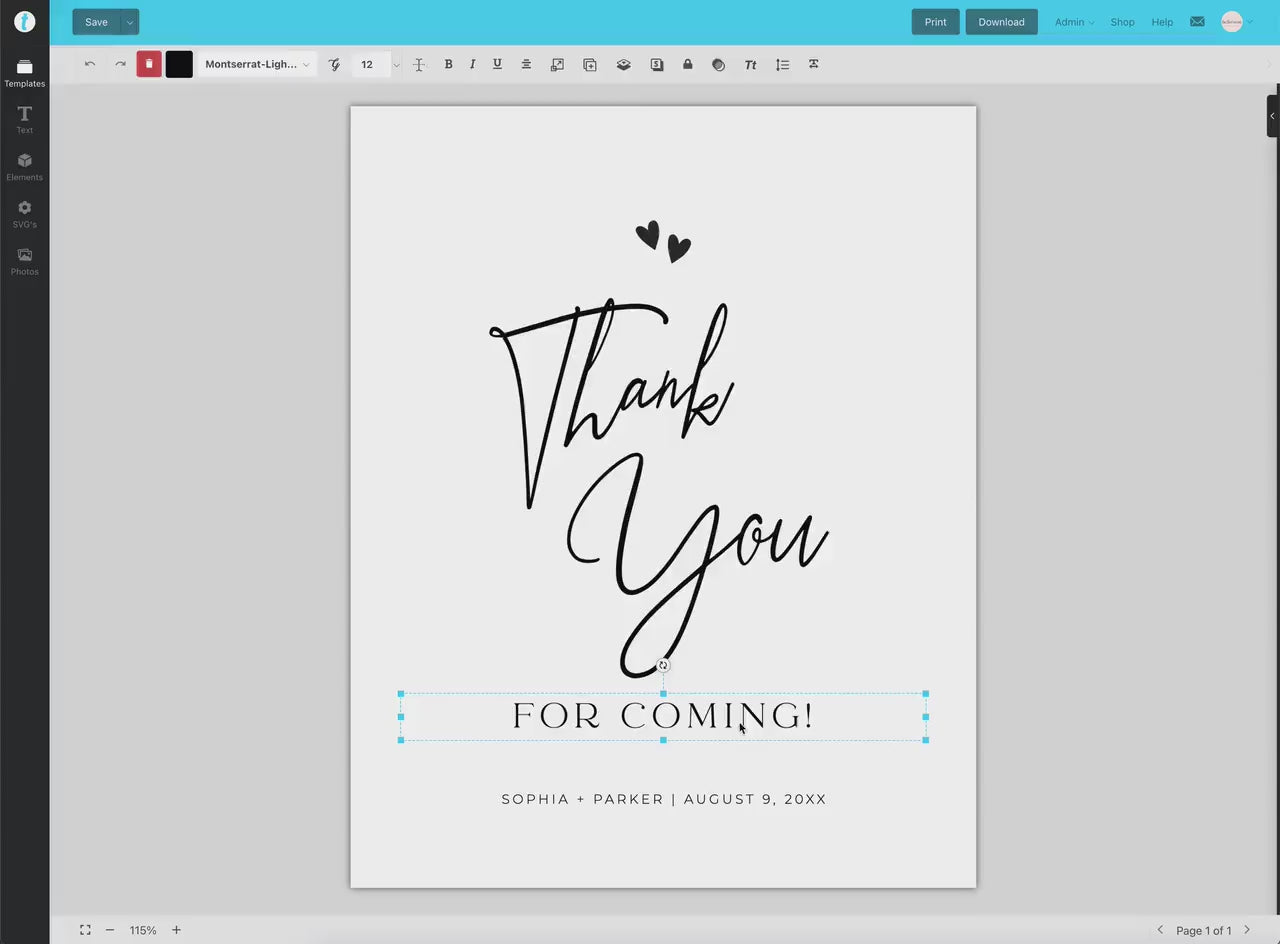Image resolution: width=1280 pixels, height=944 pixels.
Task: Click the Print button
Action: coord(935,22)
